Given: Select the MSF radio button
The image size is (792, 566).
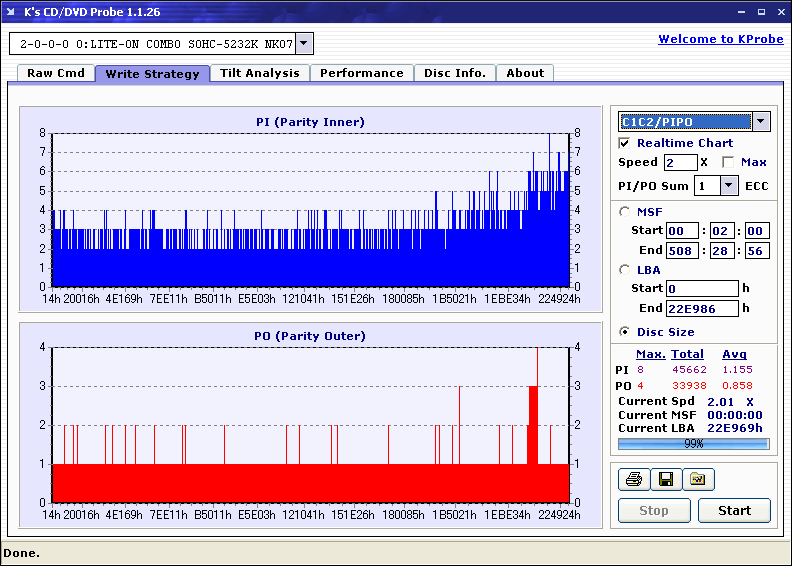Looking at the screenshot, I should [625, 211].
